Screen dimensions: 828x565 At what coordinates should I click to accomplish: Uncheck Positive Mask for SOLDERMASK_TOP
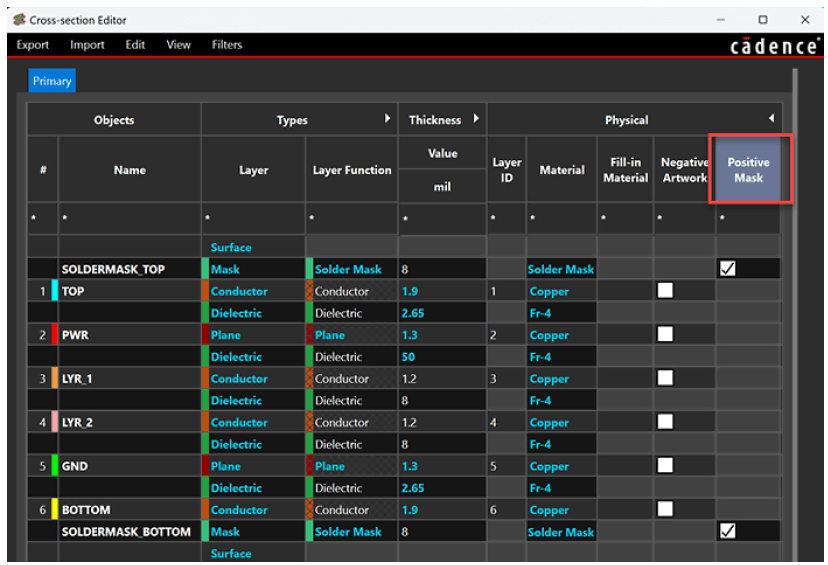728,269
